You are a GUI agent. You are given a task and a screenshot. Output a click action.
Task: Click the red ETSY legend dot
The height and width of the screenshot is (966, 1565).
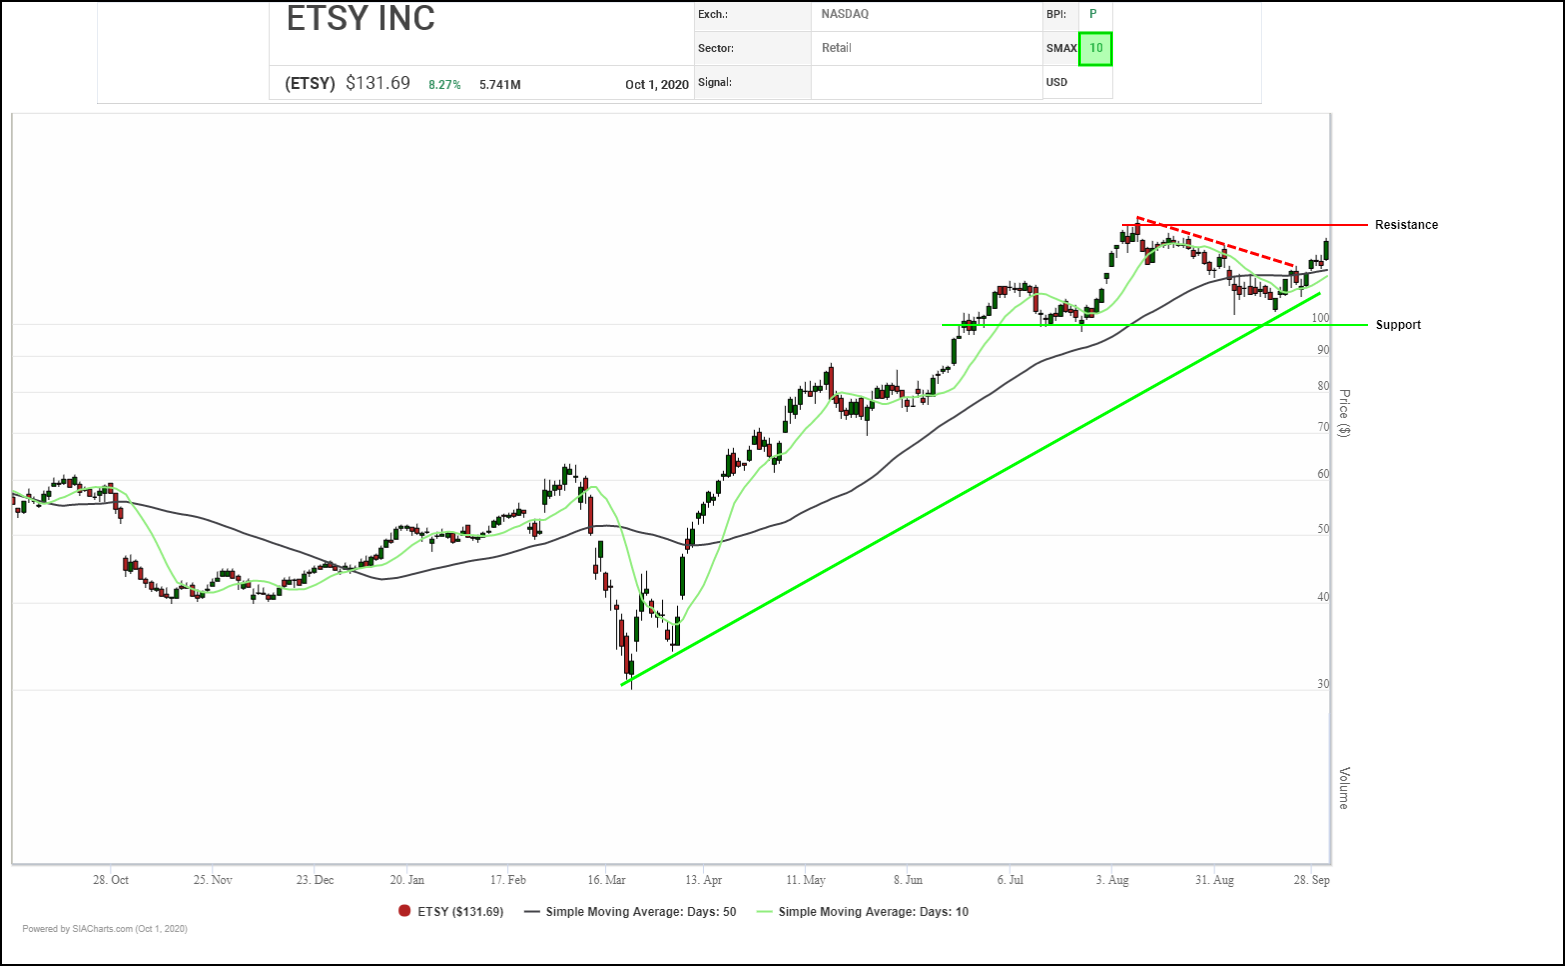point(405,911)
